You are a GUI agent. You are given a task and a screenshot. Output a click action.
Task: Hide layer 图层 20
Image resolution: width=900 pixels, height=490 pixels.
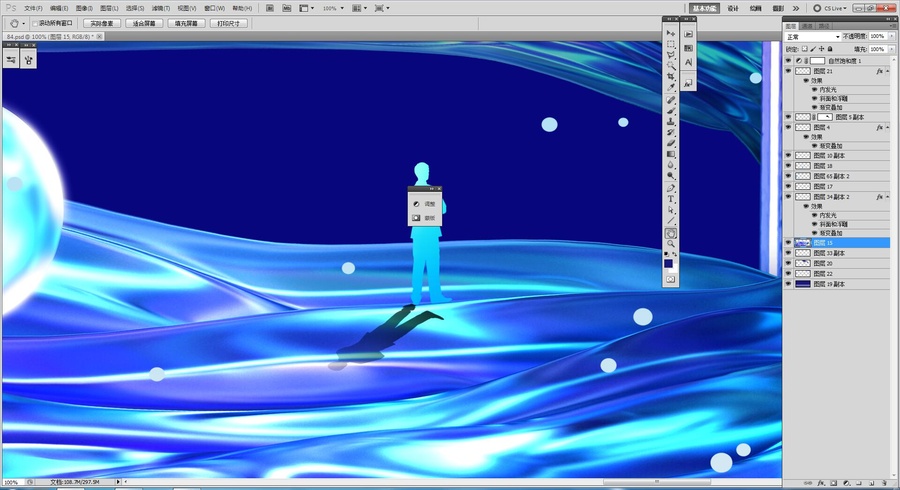click(788, 263)
